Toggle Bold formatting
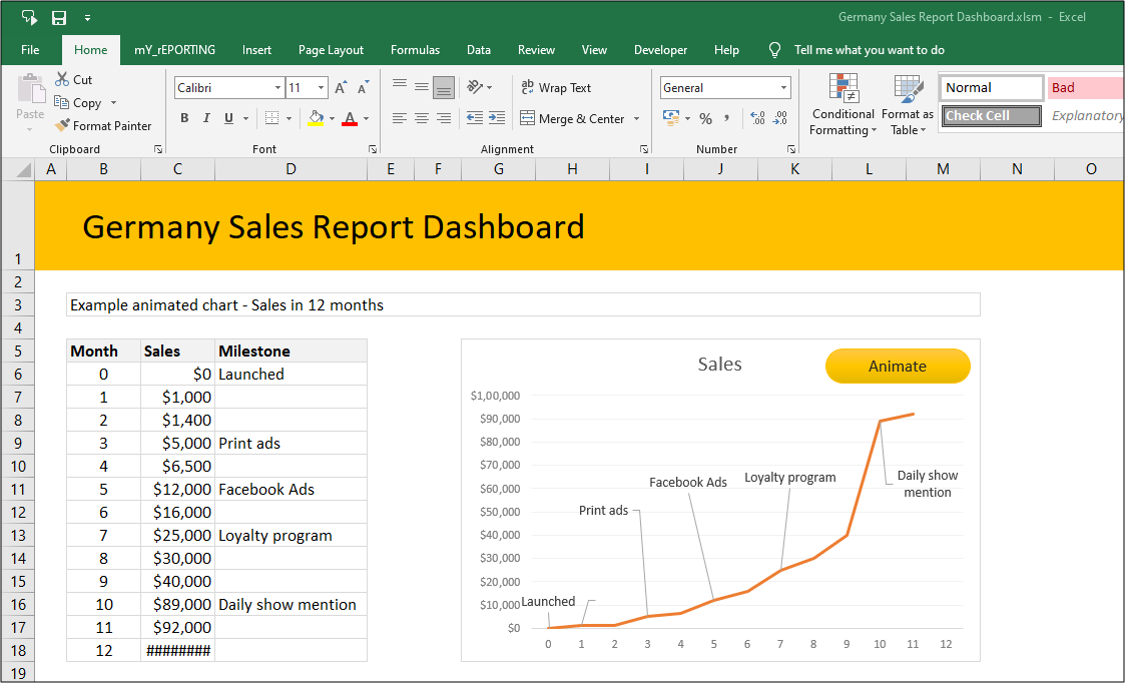Viewport: 1125px width, 683px height. [x=184, y=118]
